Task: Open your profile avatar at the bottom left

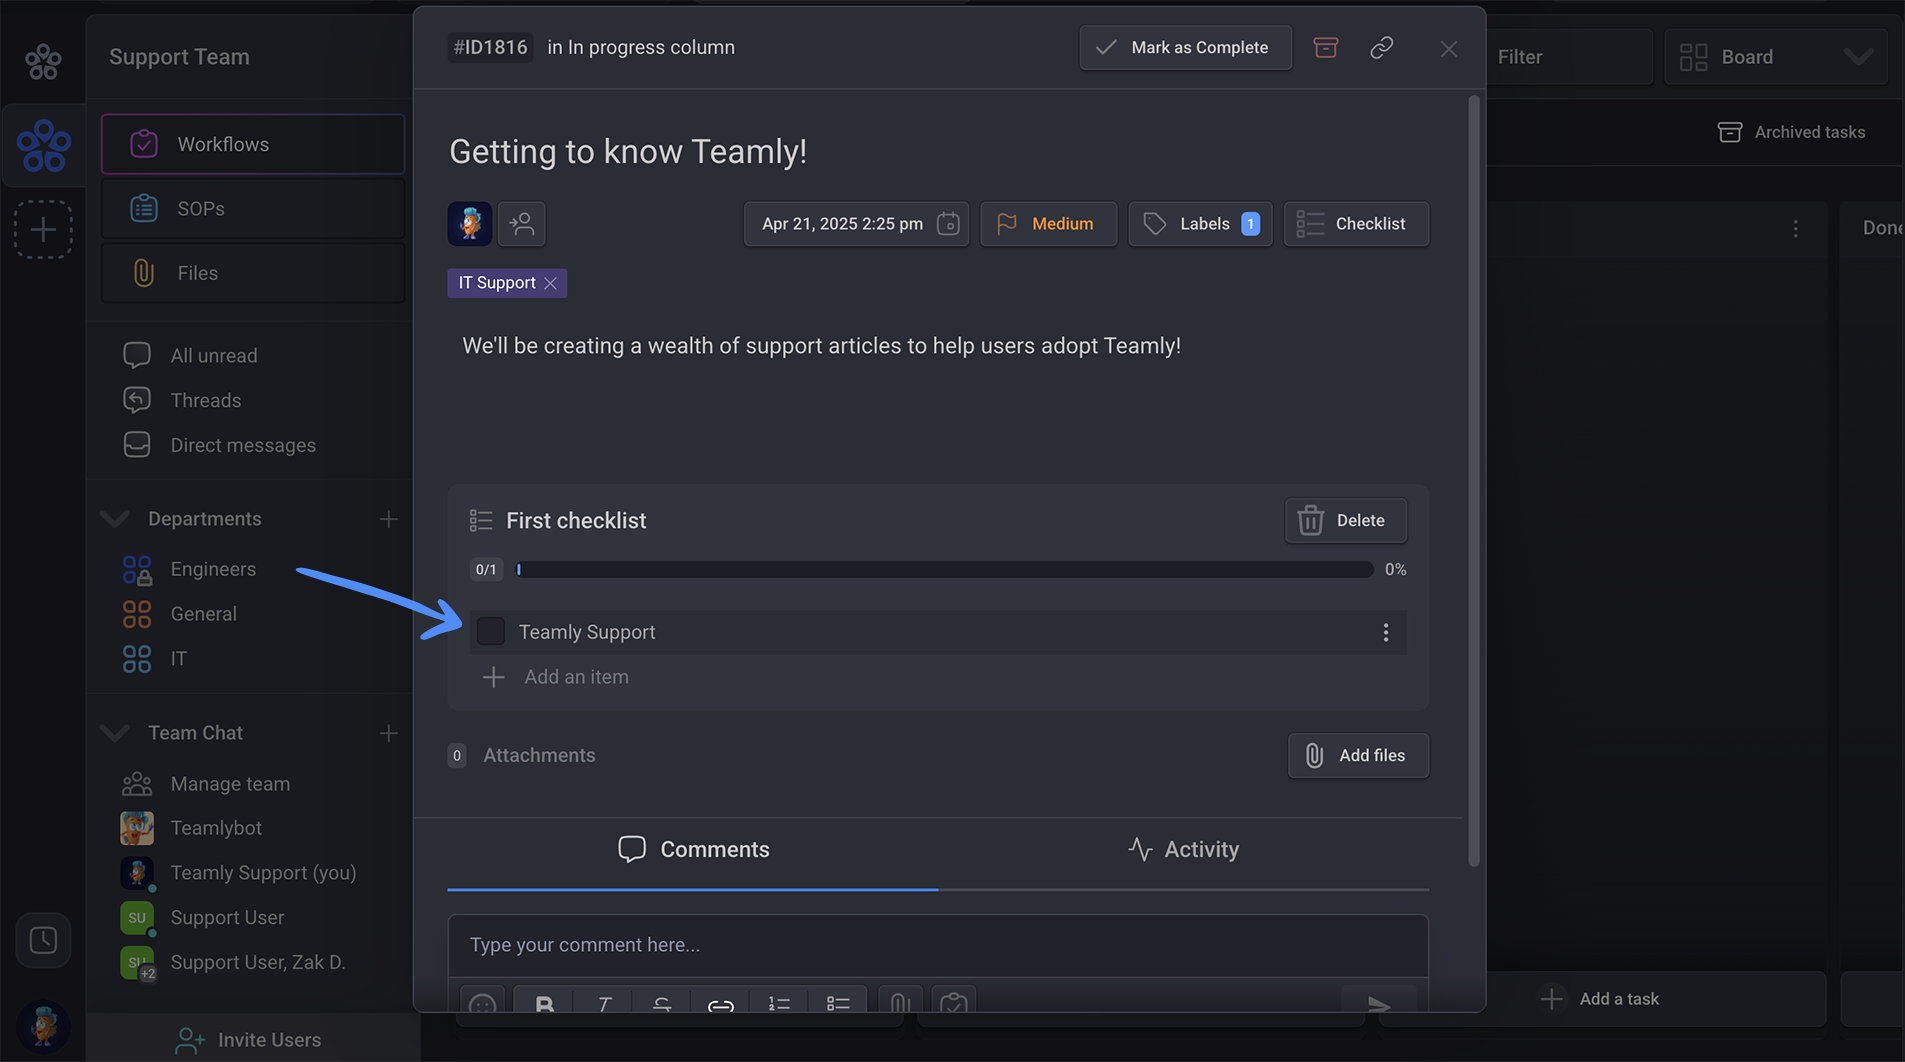Action: [43, 1027]
